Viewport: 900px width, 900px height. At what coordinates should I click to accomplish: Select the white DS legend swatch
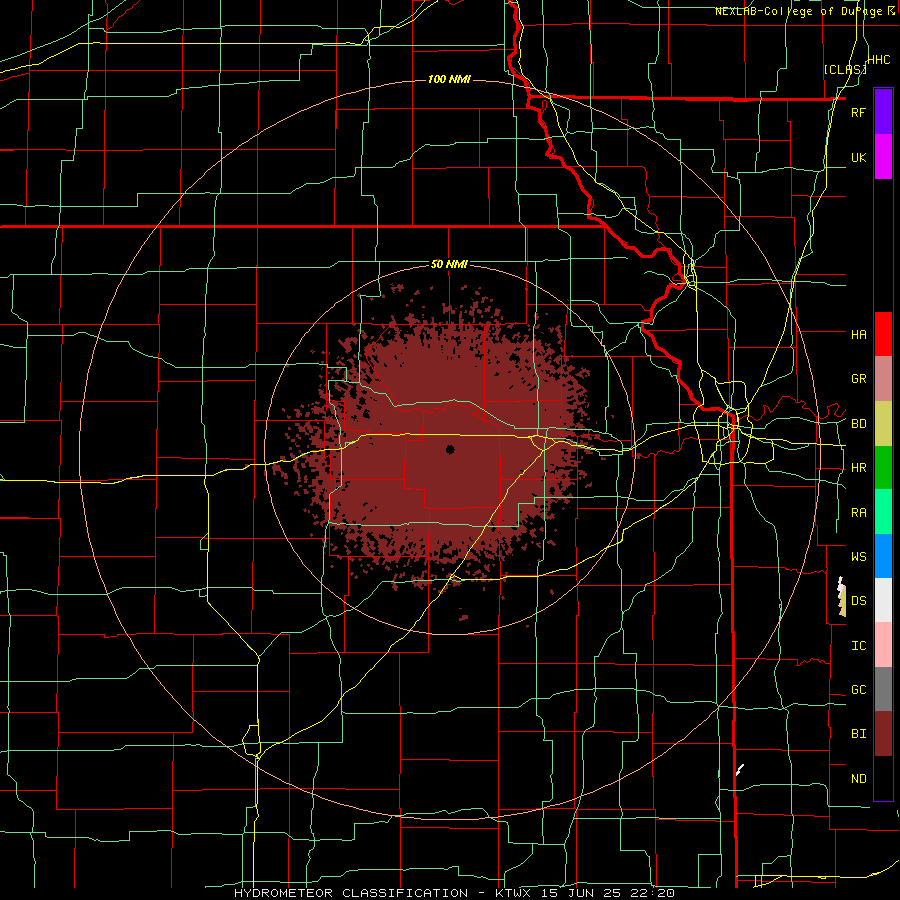(x=883, y=600)
